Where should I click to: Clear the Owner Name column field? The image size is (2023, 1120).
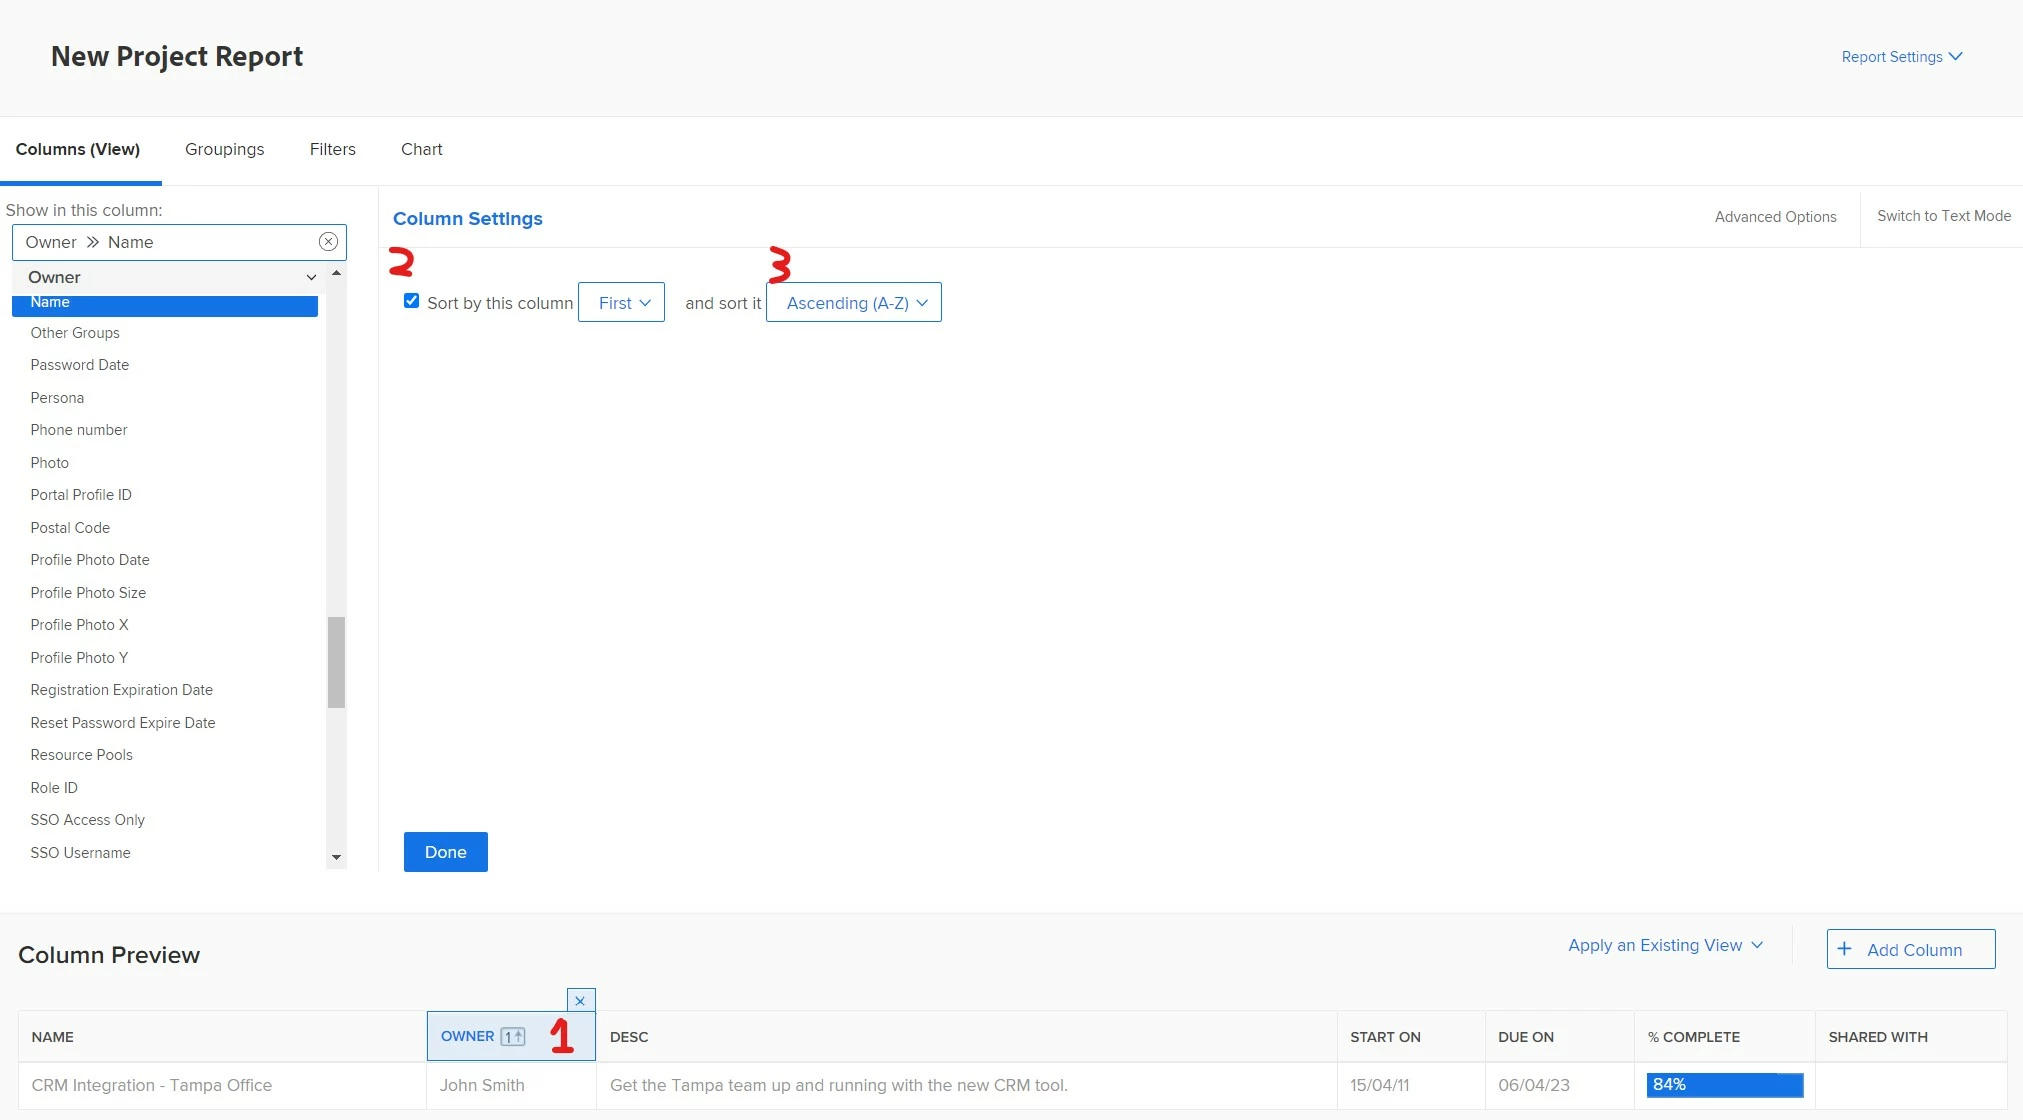tap(328, 242)
